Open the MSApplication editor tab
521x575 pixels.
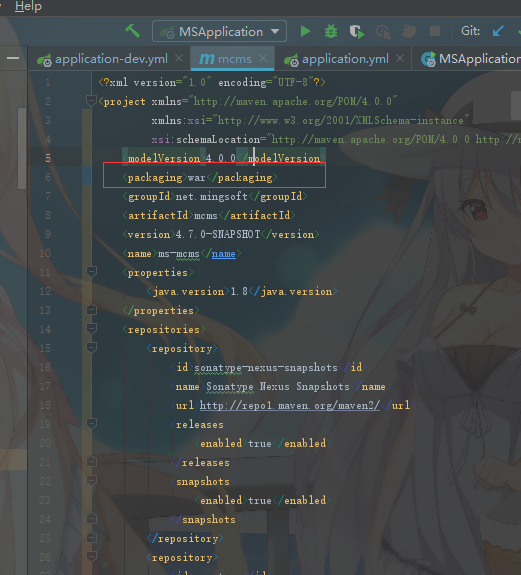(471, 59)
